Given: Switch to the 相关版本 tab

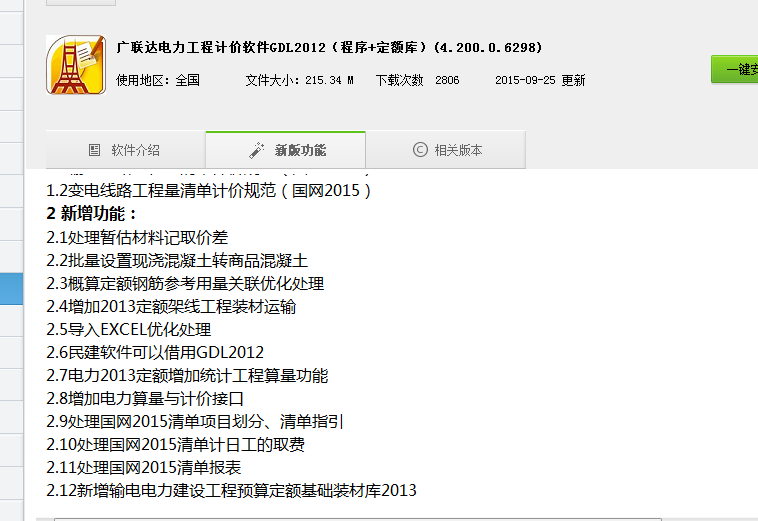Looking at the screenshot, I should click(x=446, y=150).
